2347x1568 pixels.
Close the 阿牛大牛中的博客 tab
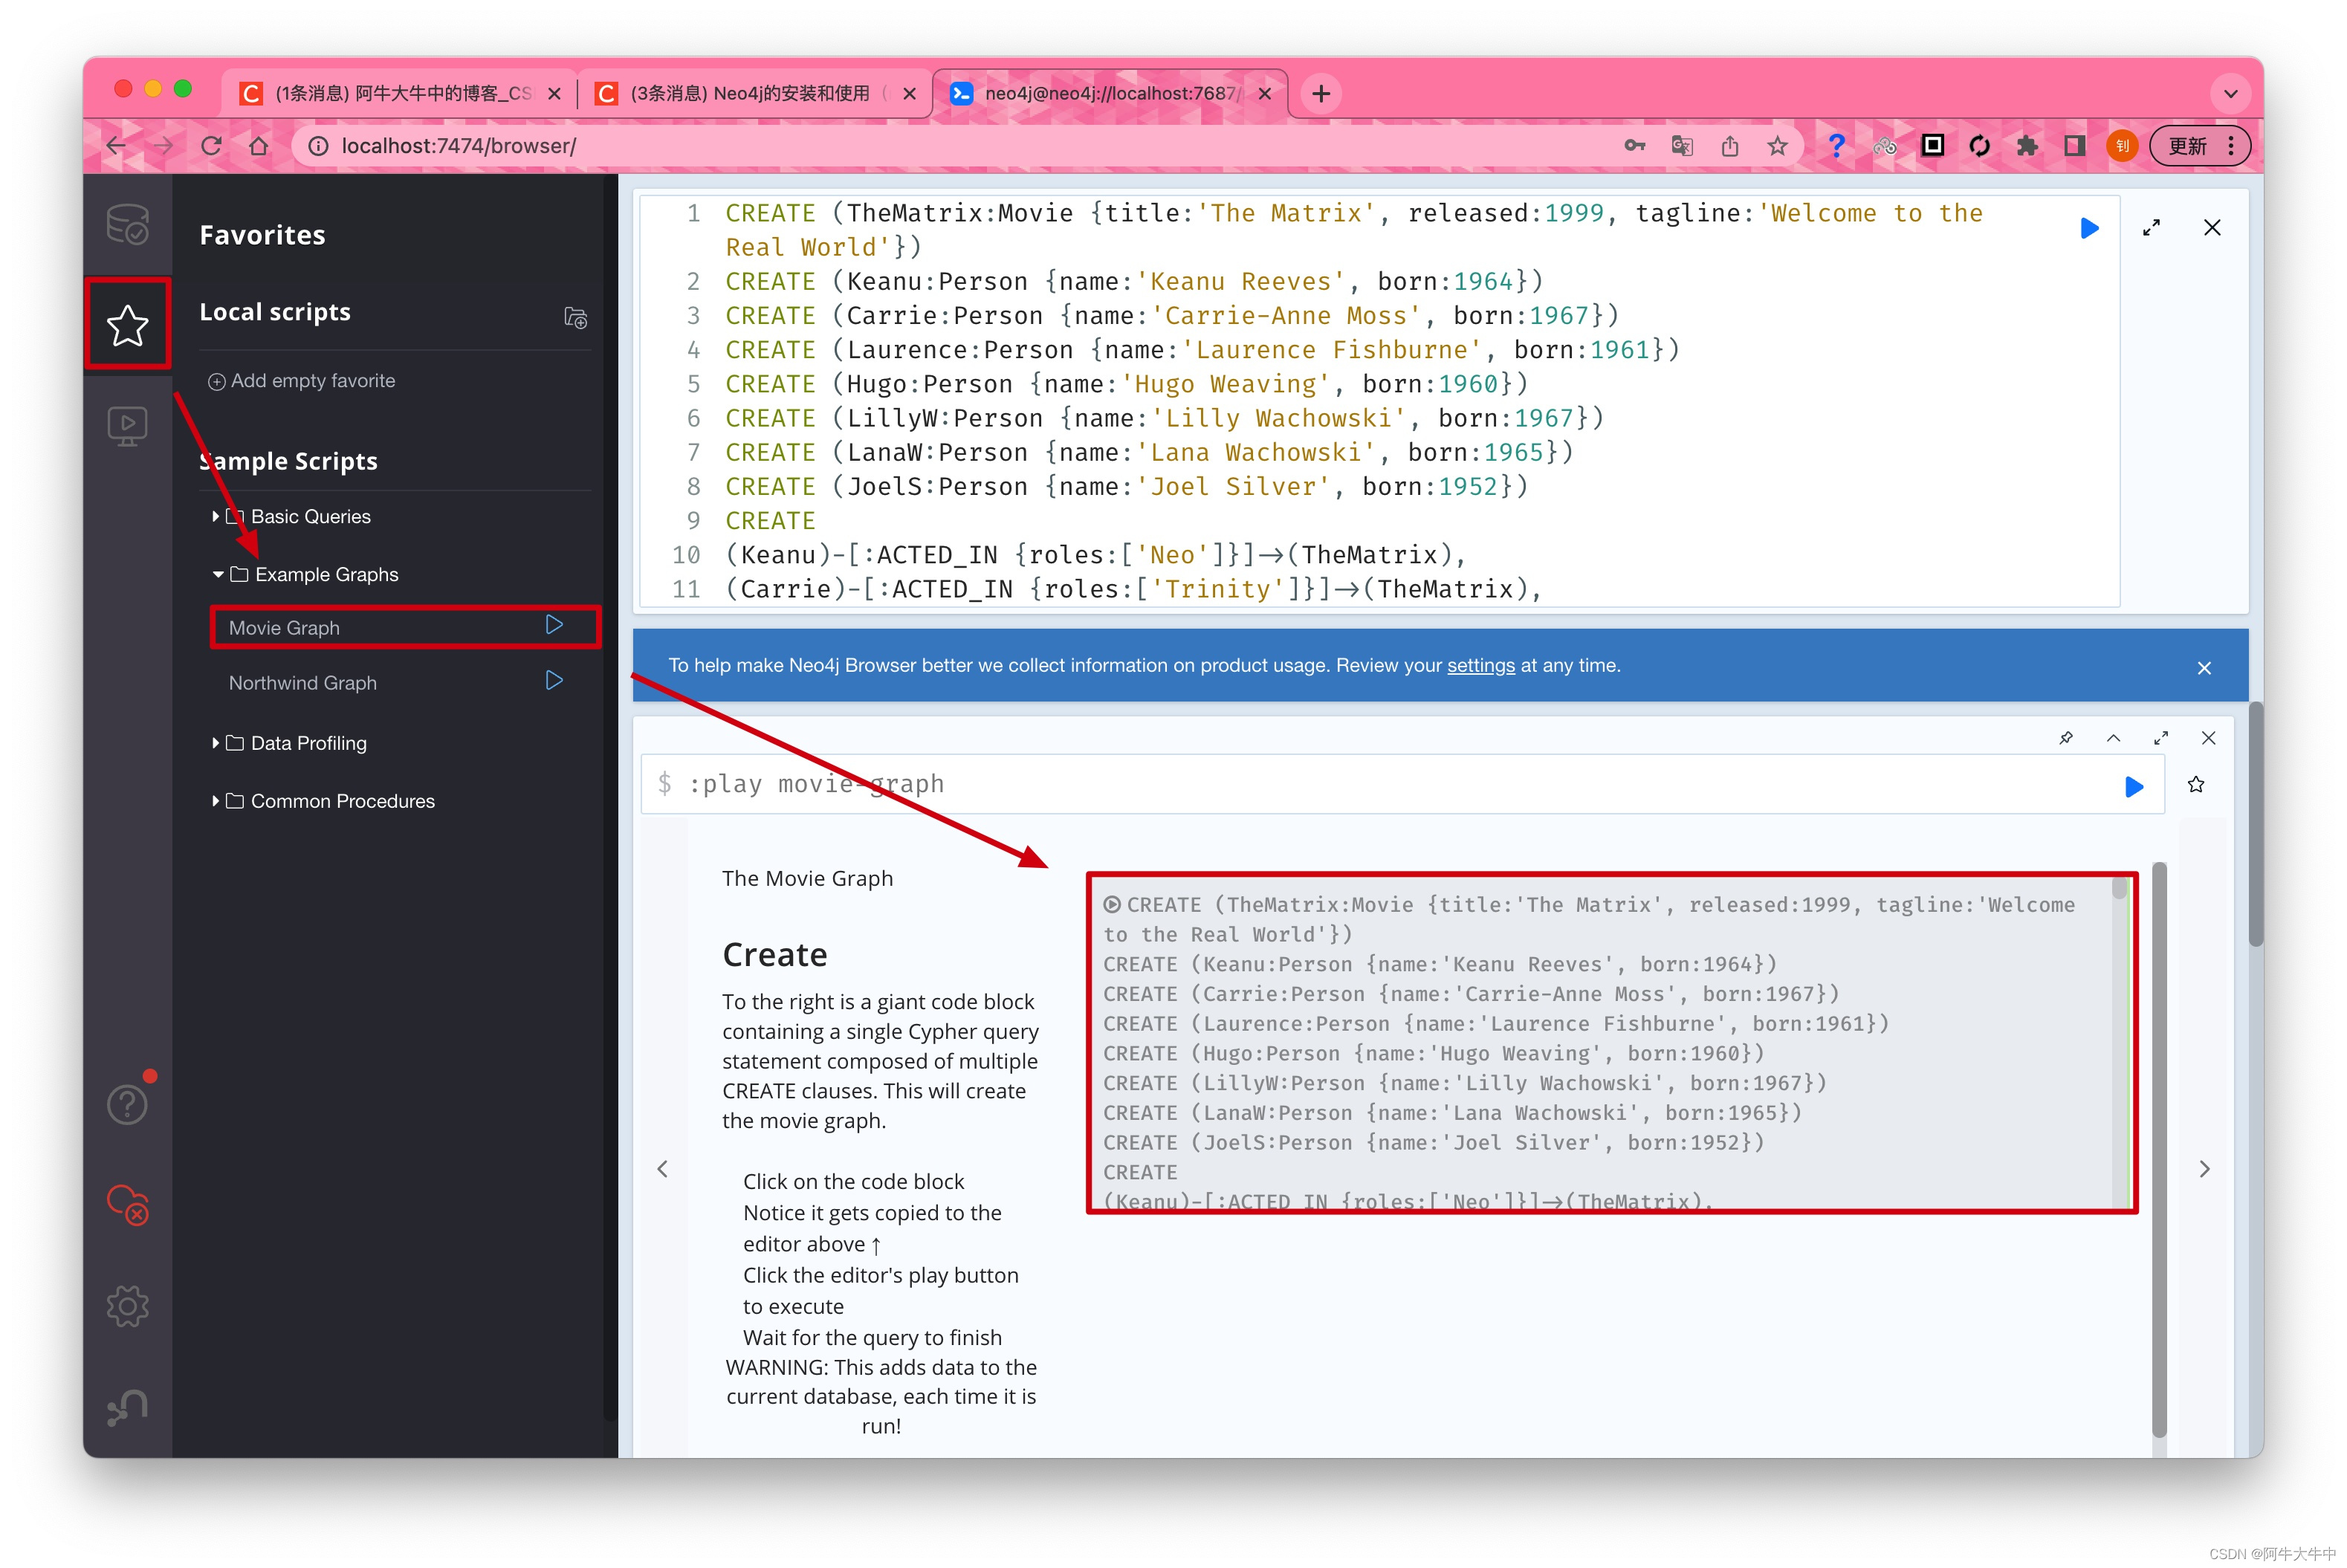point(554,94)
